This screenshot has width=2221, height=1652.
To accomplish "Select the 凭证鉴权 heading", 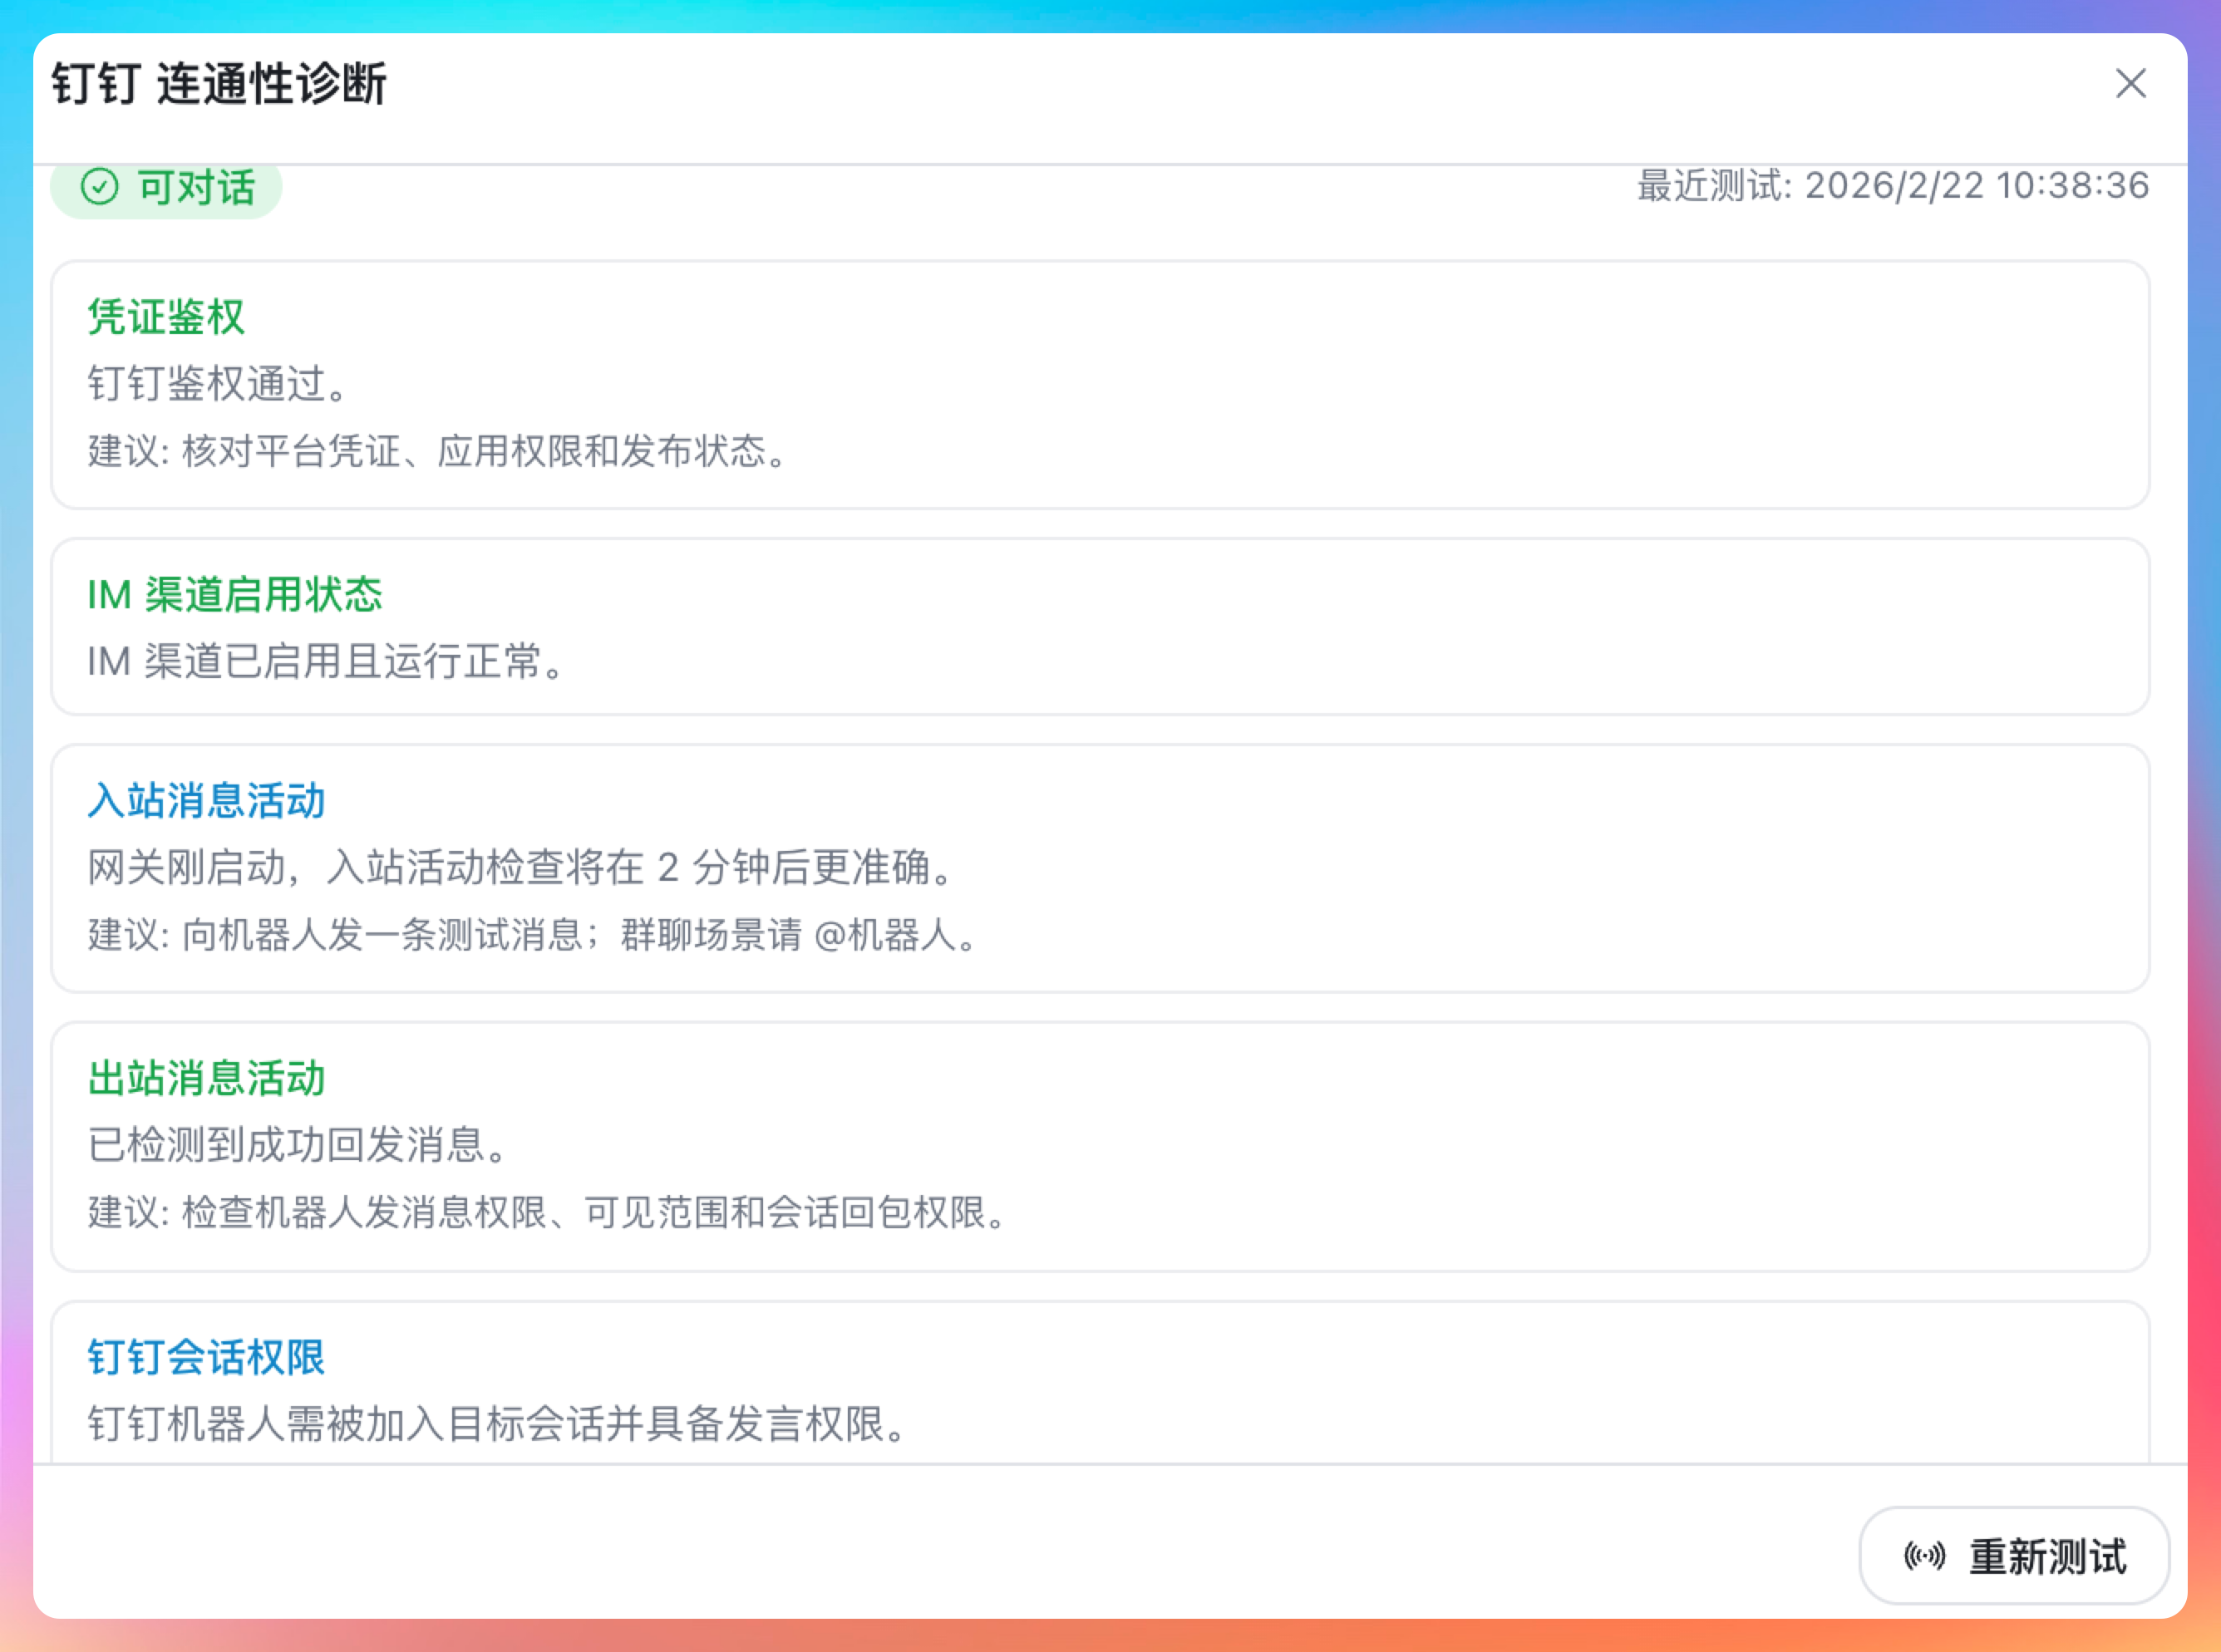I will click(x=166, y=317).
